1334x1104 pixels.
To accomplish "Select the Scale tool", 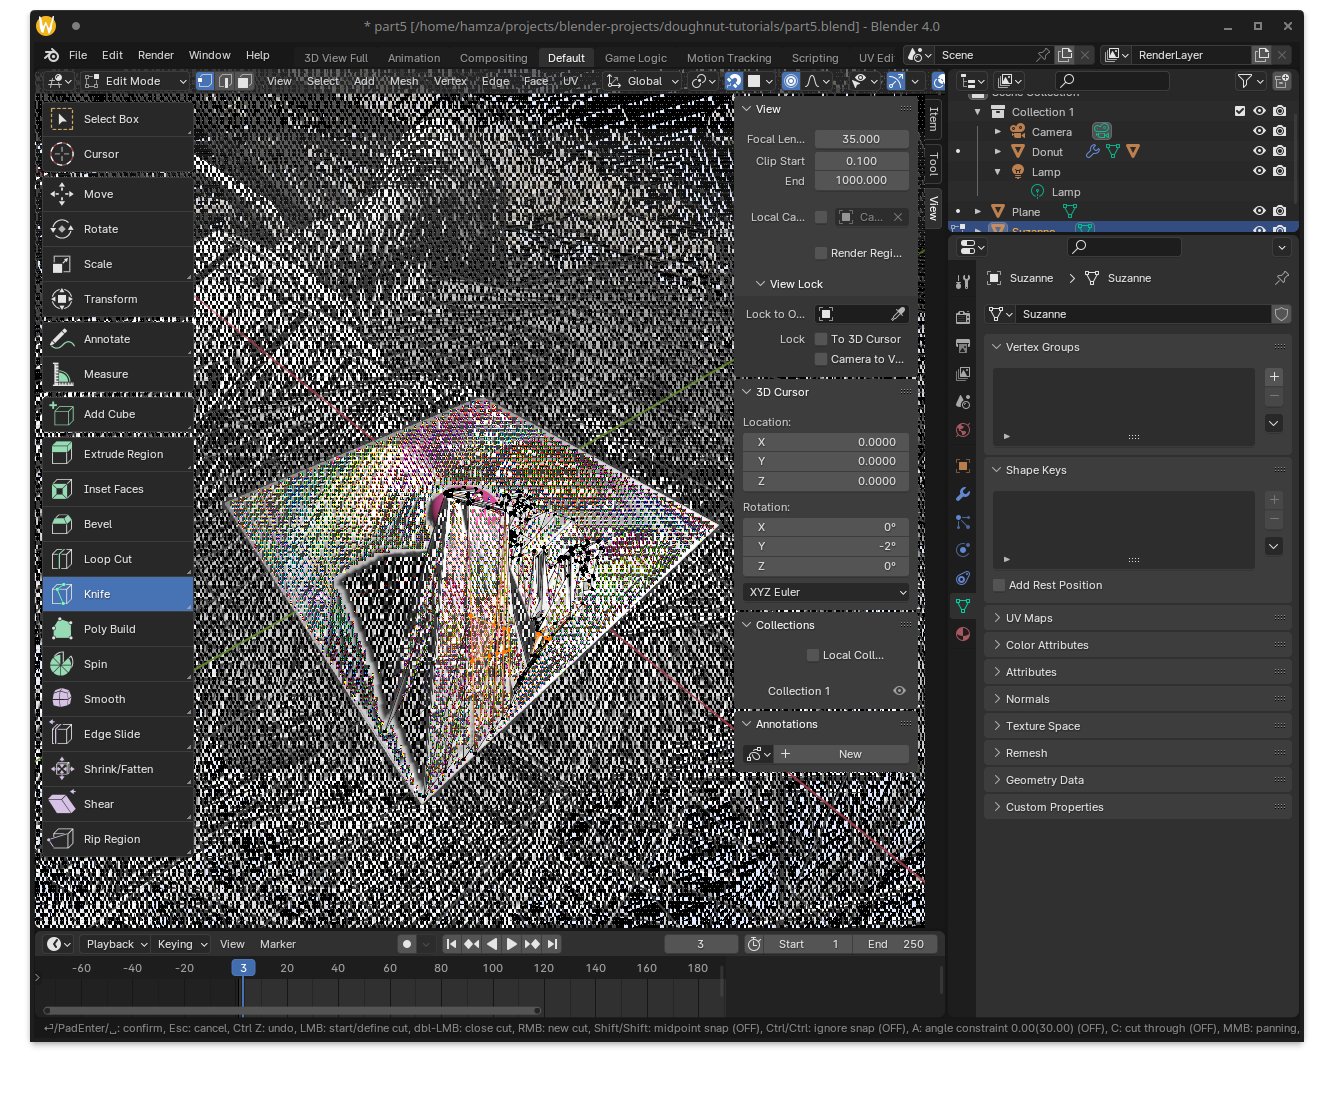I will [117, 264].
